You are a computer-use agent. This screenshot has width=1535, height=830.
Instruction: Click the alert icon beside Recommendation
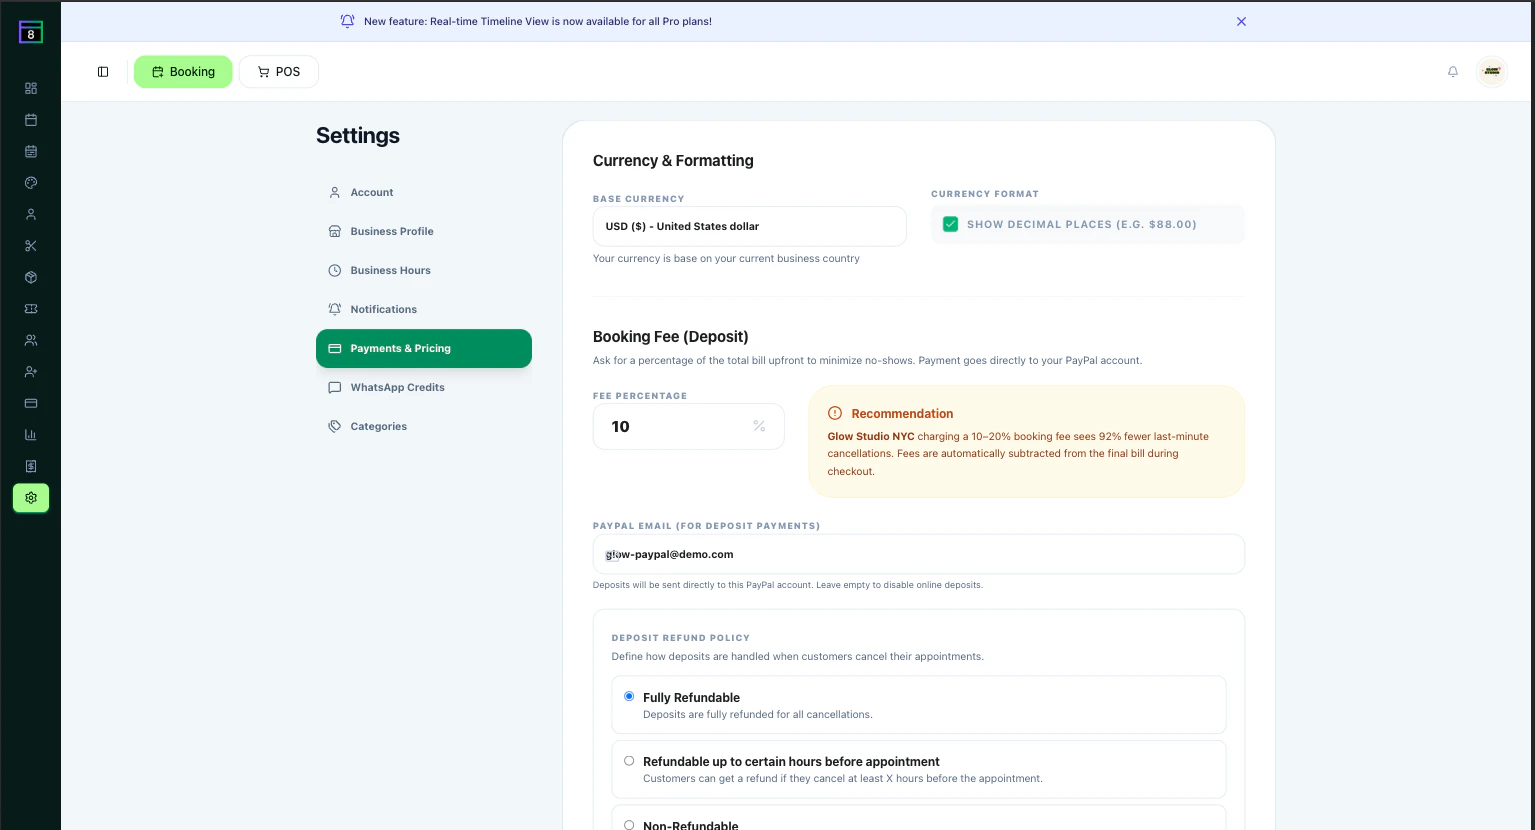(x=835, y=413)
